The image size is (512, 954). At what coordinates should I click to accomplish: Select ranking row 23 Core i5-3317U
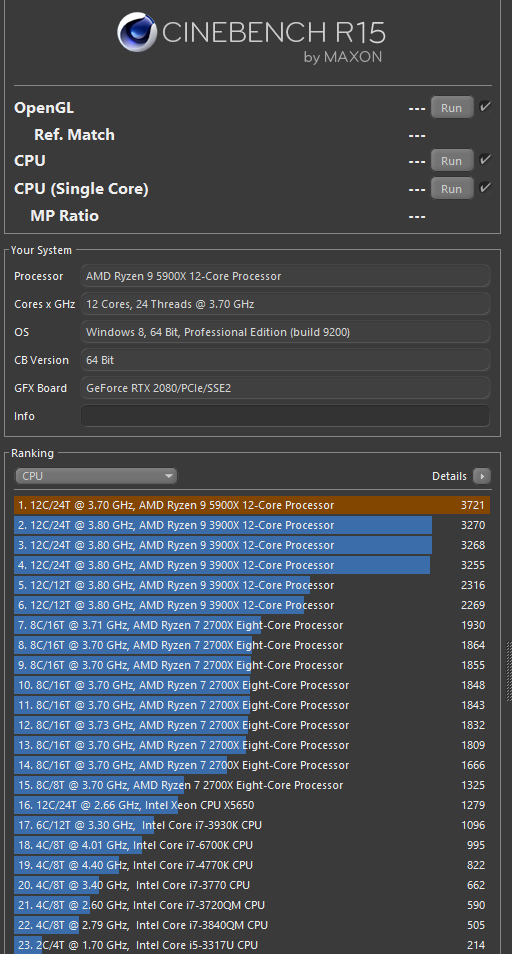click(x=252, y=945)
